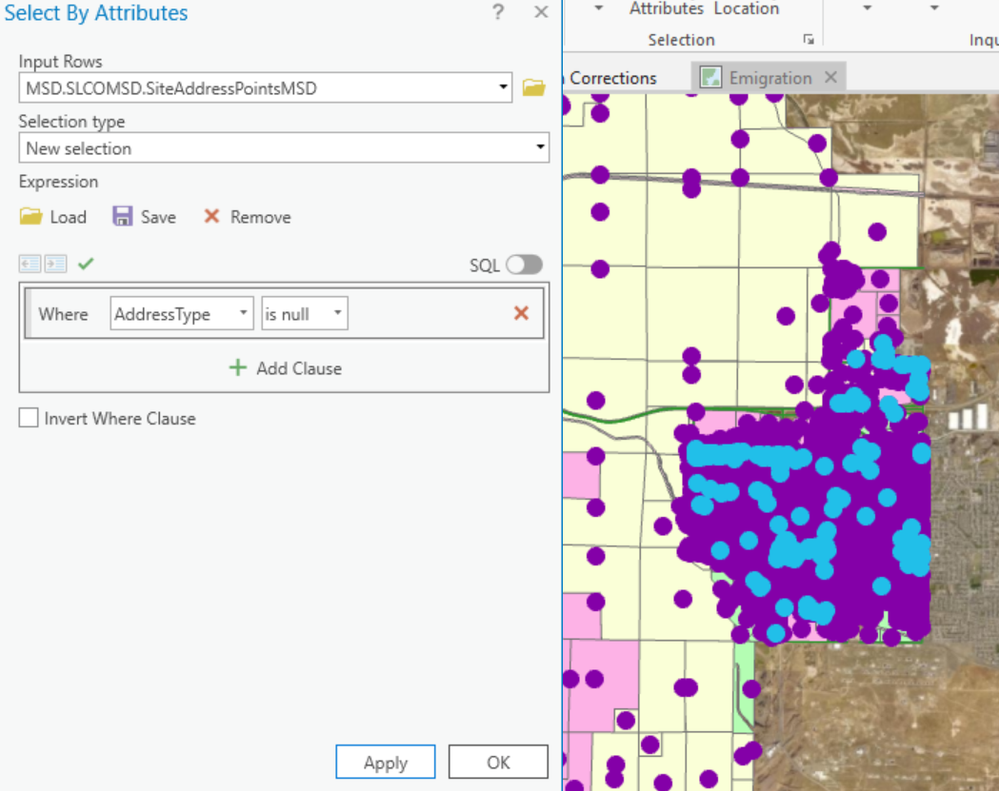Save the current expression
The width and height of the screenshot is (999, 791).
click(x=145, y=217)
